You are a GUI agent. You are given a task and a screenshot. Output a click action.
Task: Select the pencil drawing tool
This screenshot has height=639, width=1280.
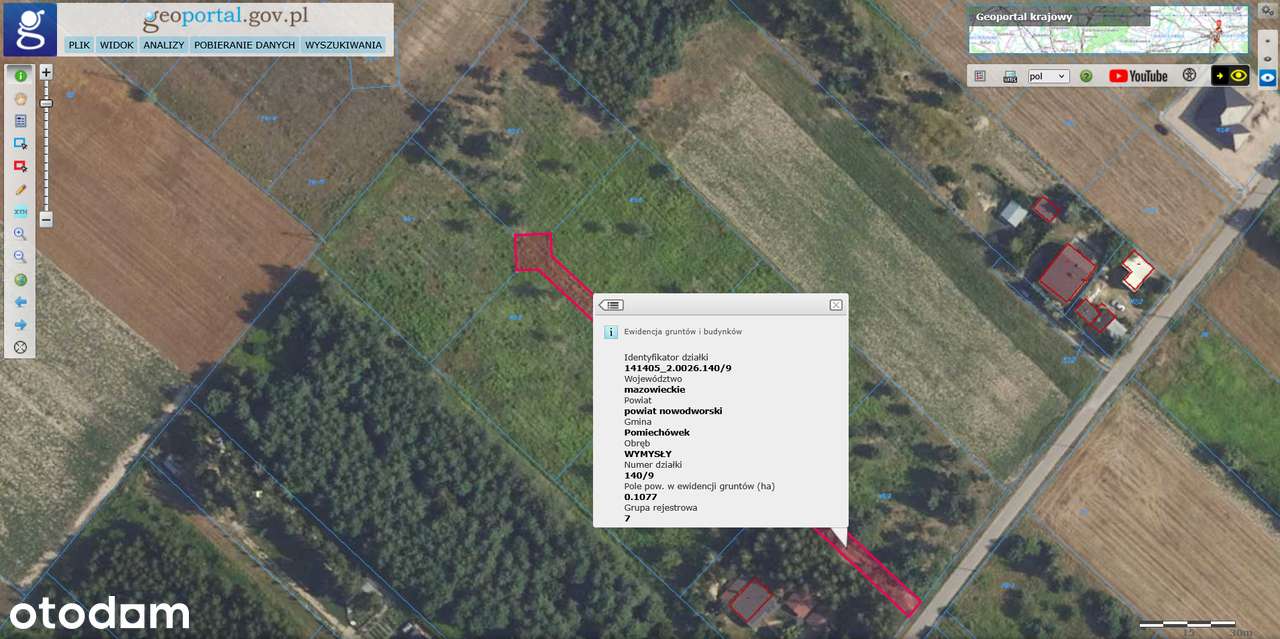tap(20, 189)
